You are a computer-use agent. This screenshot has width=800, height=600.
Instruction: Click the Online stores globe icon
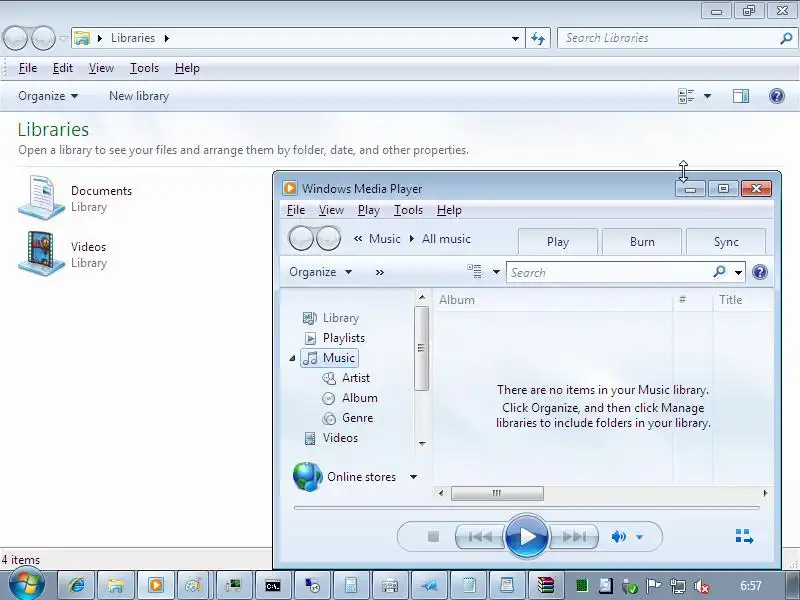coord(308,477)
